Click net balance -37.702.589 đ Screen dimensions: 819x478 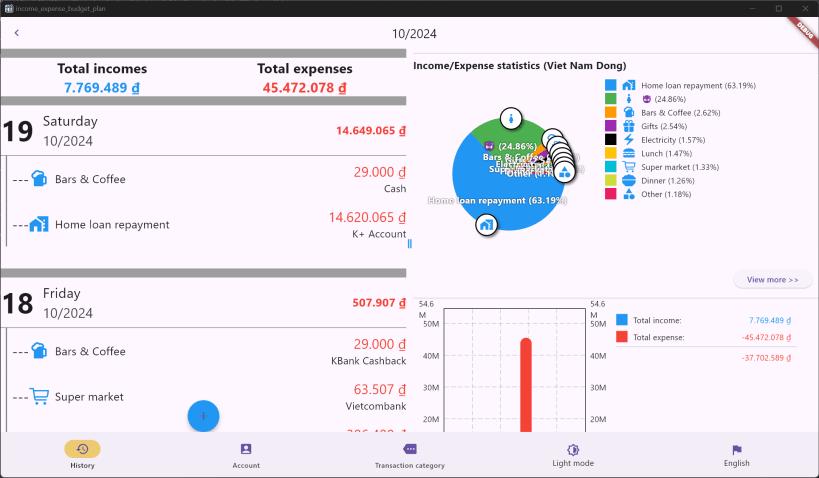pyautogui.click(x=766, y=358)
